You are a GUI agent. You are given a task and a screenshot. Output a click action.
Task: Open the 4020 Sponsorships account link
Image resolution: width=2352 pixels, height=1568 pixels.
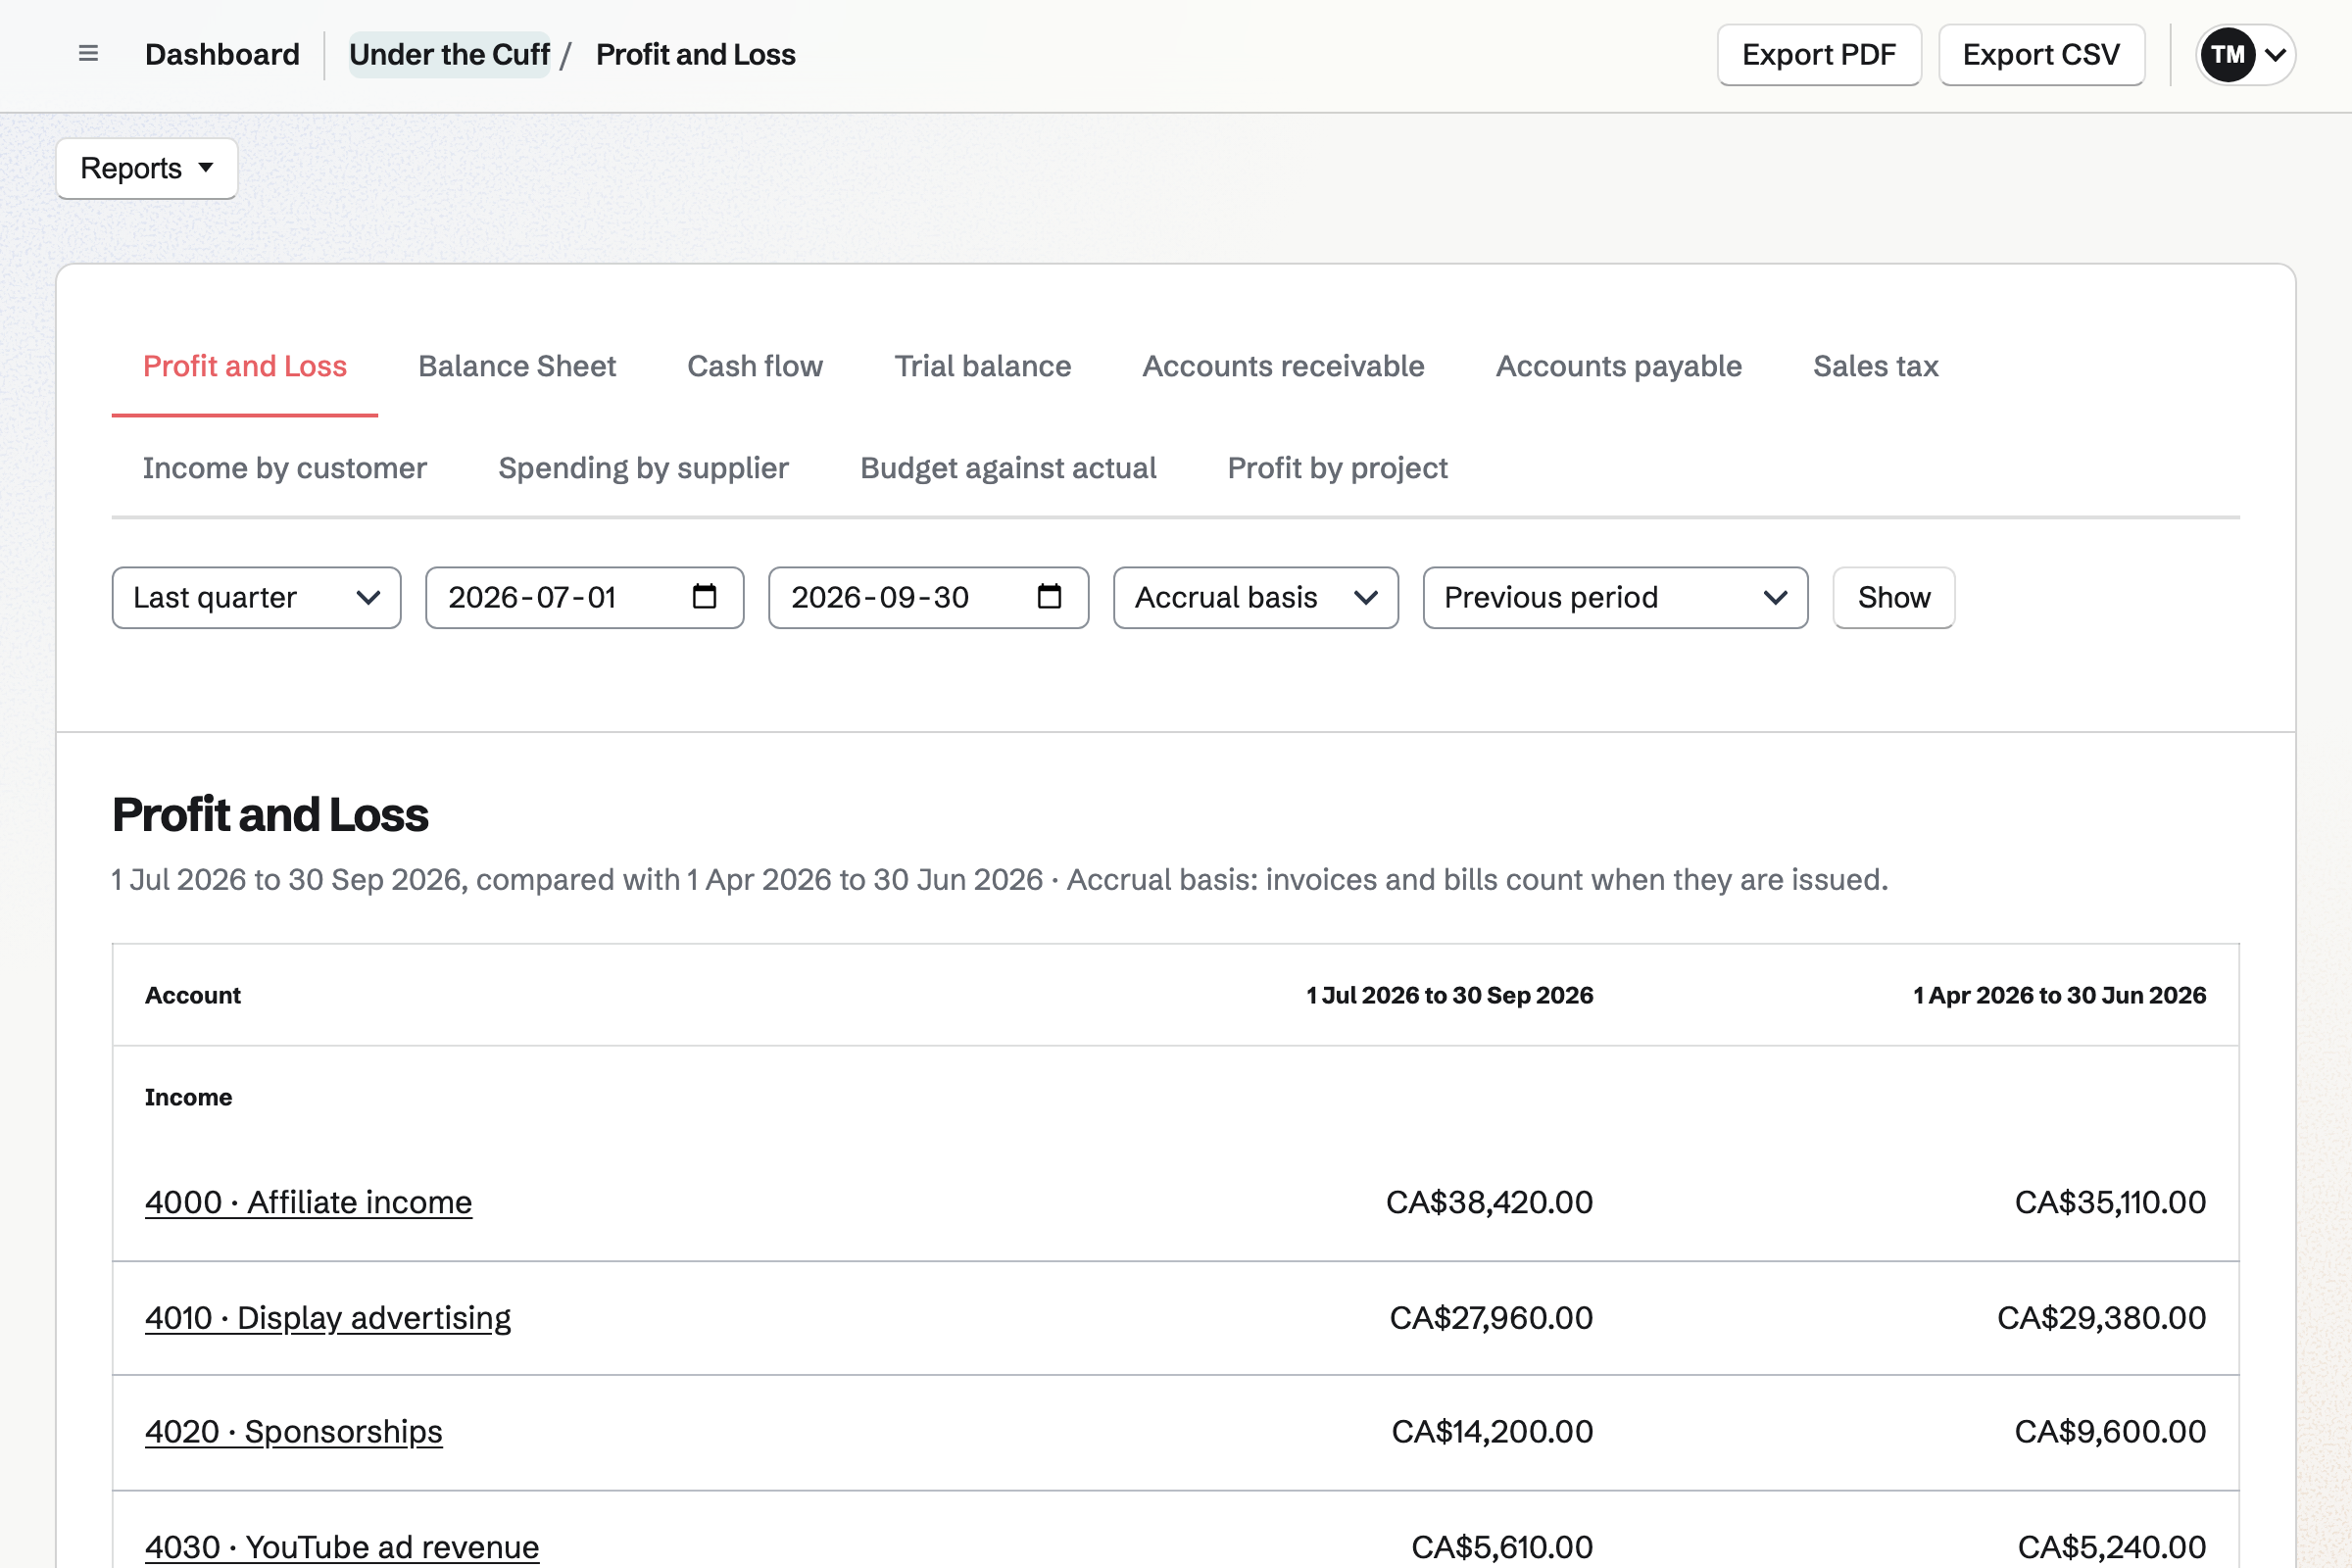294,1432
